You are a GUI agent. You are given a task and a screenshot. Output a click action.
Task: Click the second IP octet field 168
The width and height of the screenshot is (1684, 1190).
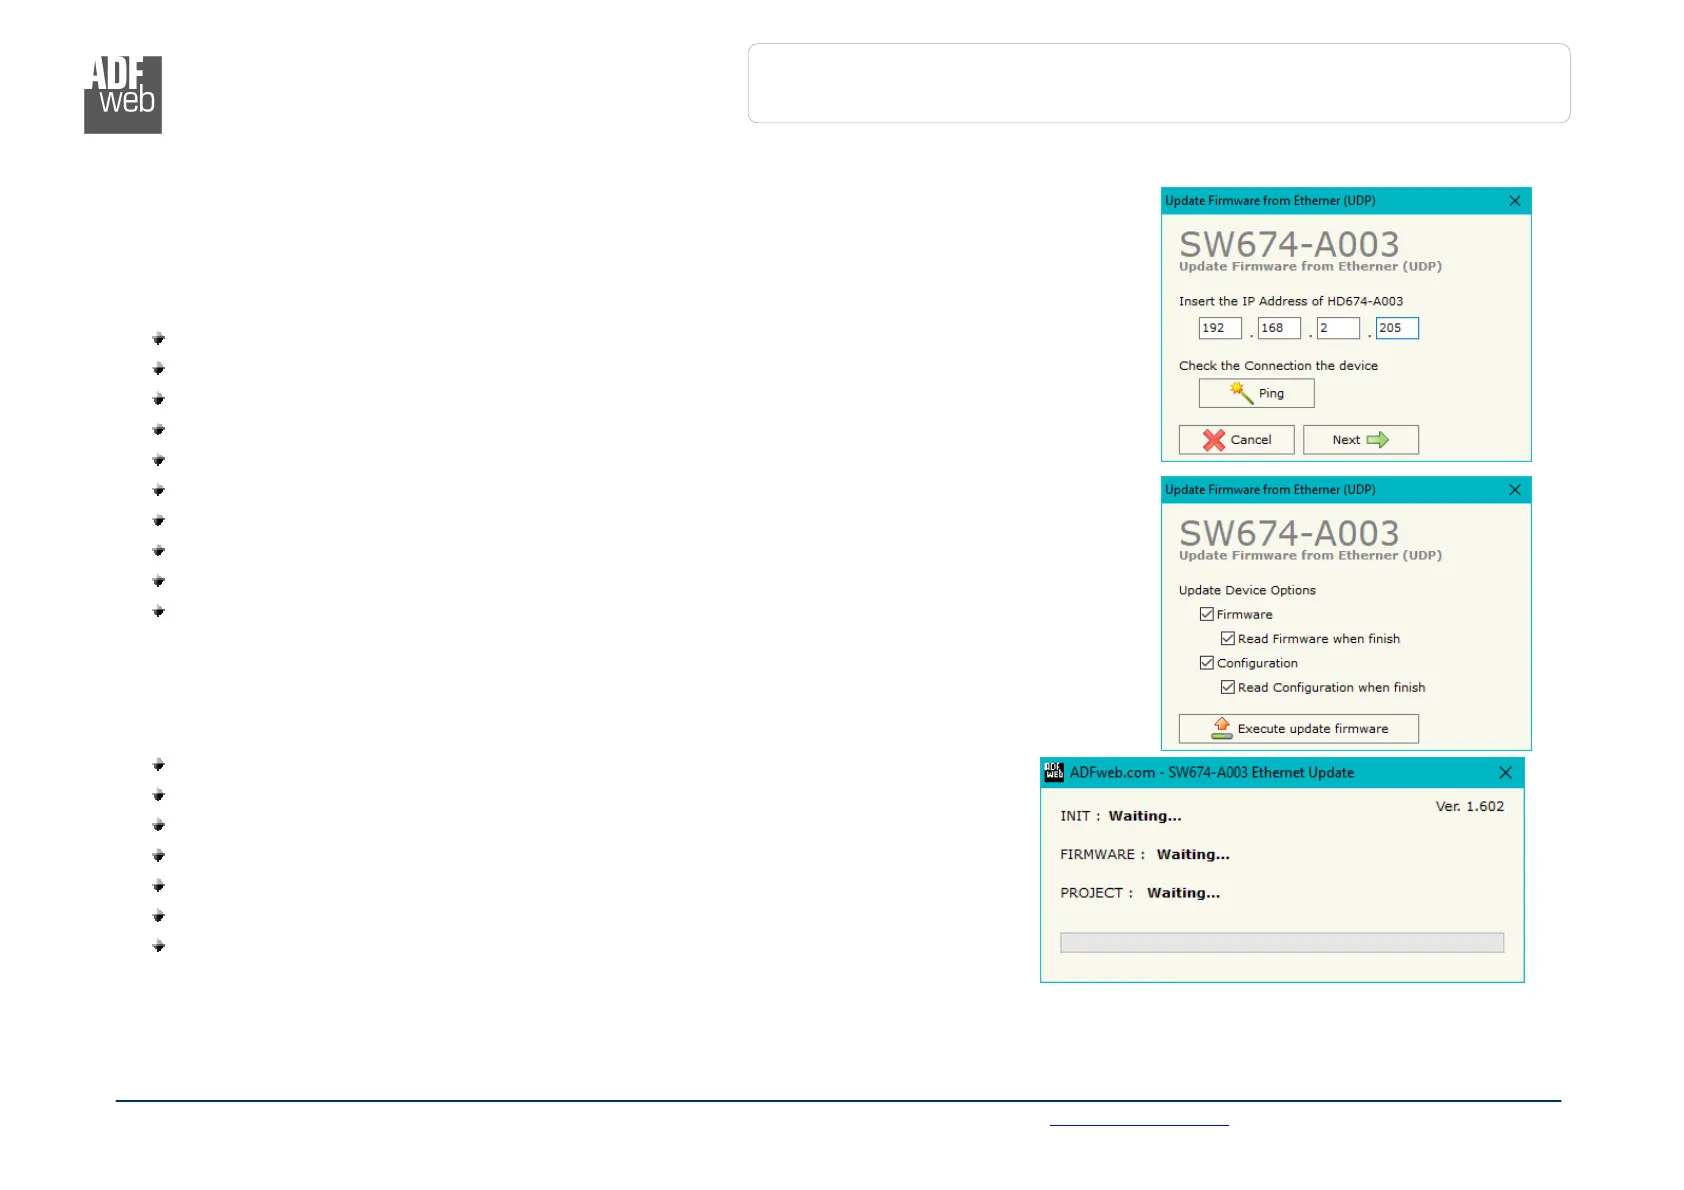(1279, 328)
